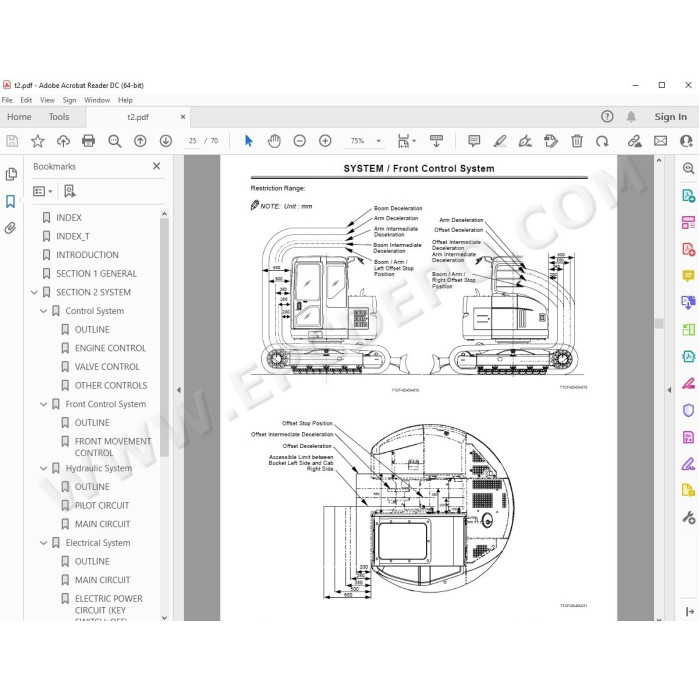The image size is (700, 700).
Task: Activate the selection arrow tool
Action: (249, 141)
